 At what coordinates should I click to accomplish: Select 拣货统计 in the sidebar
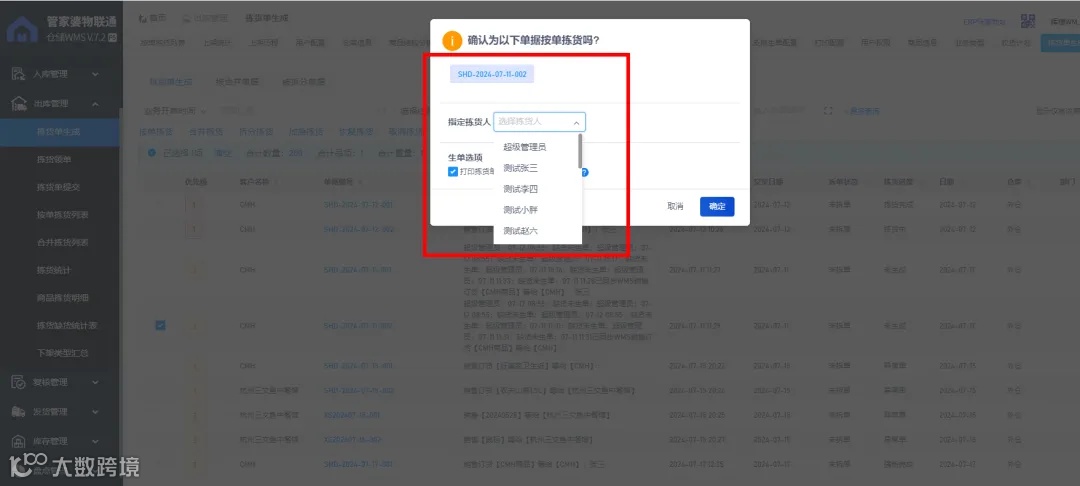54,271
